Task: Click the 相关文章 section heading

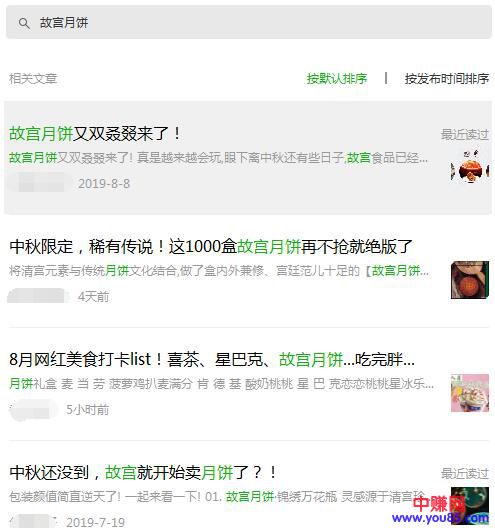Action: tap(33, 79)
